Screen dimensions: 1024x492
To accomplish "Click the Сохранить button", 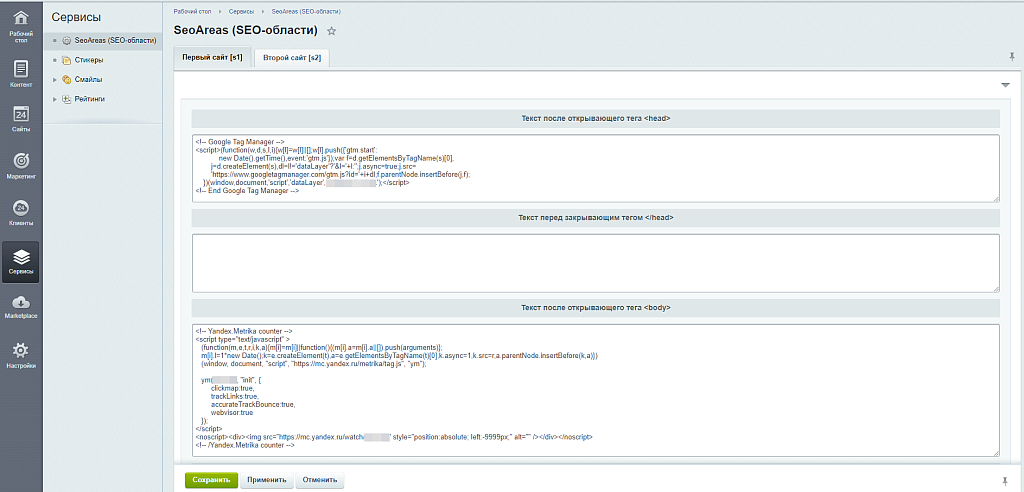I will tap(211, 480).
